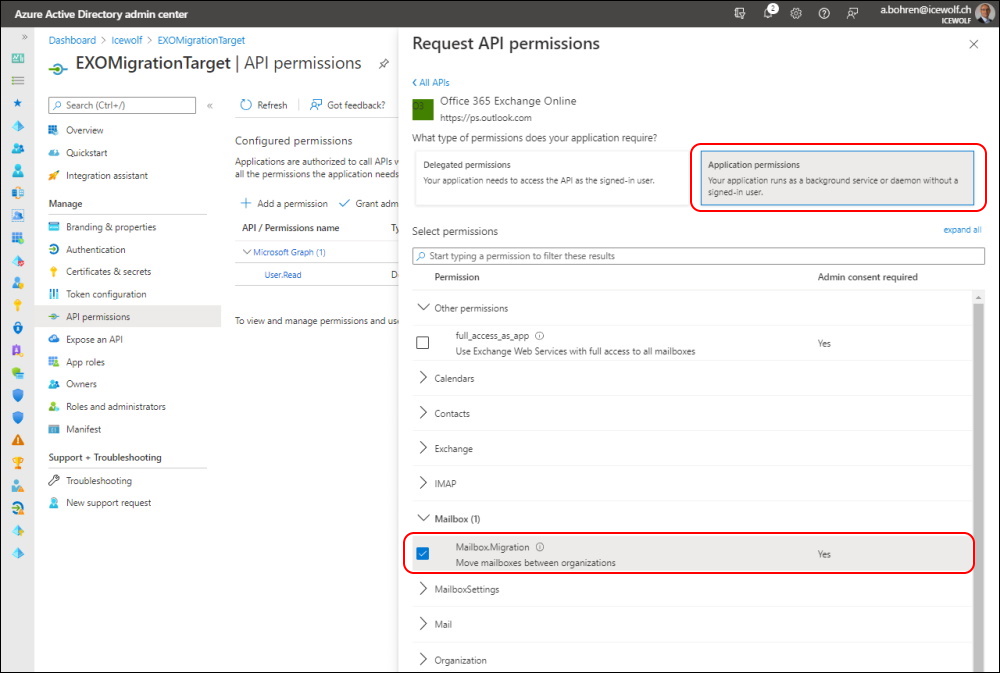Click the Office 365 Exchange Online app icon
The image size is (1000, 673).
pyautogui.click(x=423, y=108)
